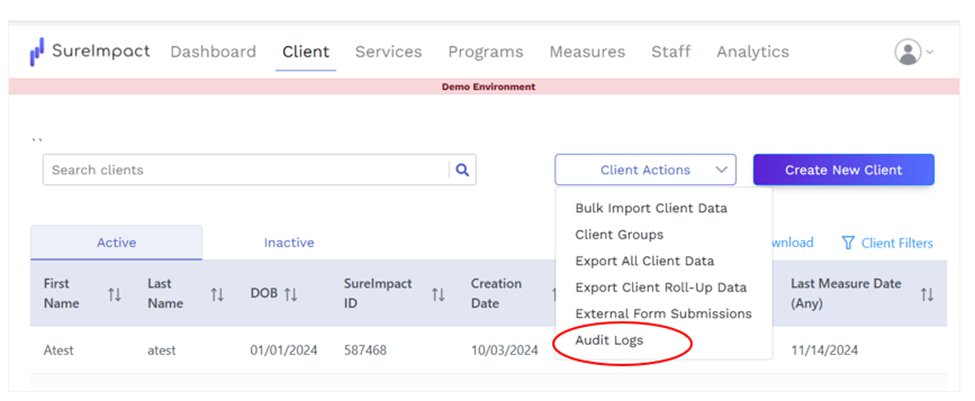
Task: Open External Form Submissions
Action: (x=663, y=314)
